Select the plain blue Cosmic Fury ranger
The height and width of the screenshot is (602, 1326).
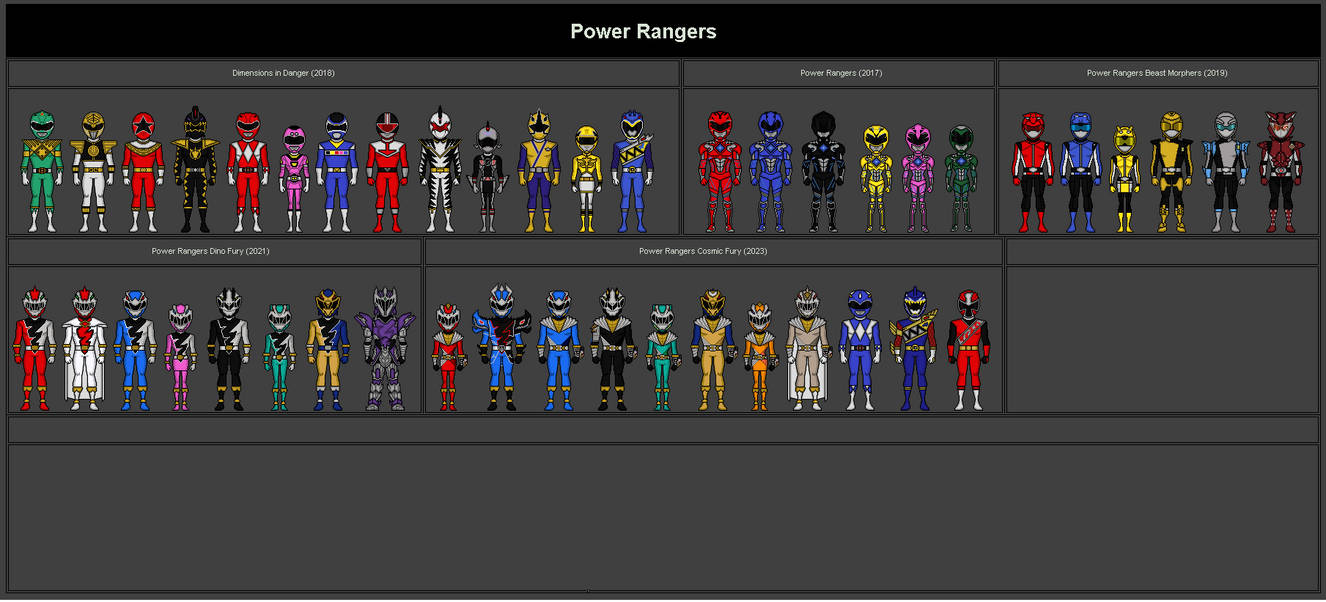[559, 350]
